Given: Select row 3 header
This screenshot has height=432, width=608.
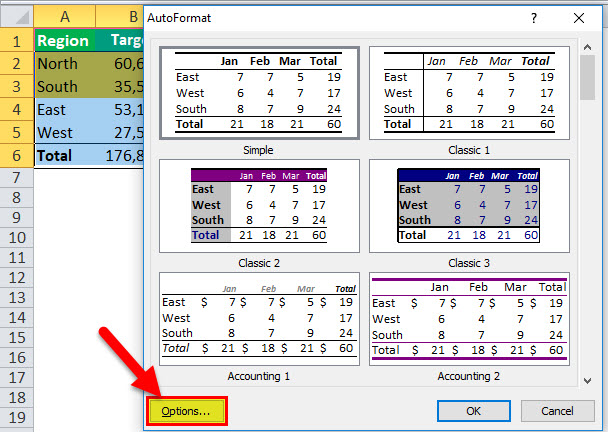Looking at the screenshot, I should click(x=16, y=86).
